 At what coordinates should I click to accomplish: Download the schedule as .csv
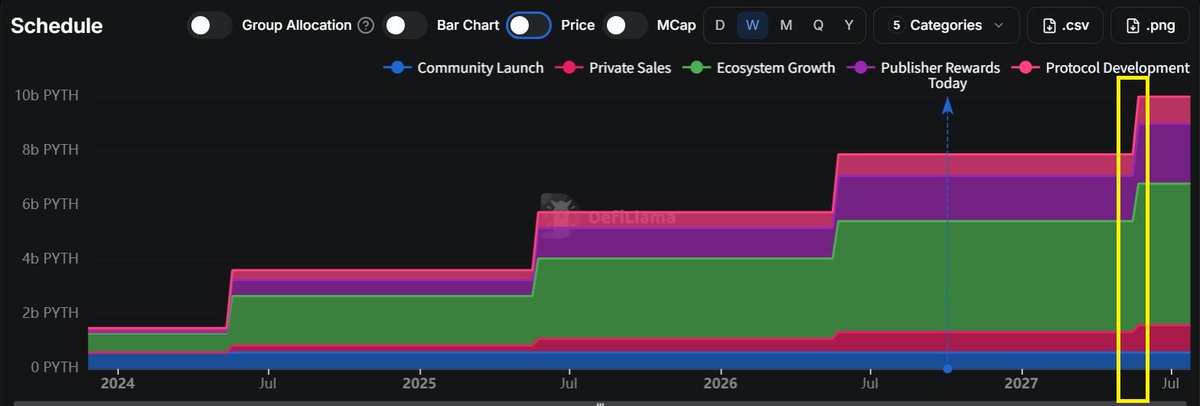(x=1065, y=25)
